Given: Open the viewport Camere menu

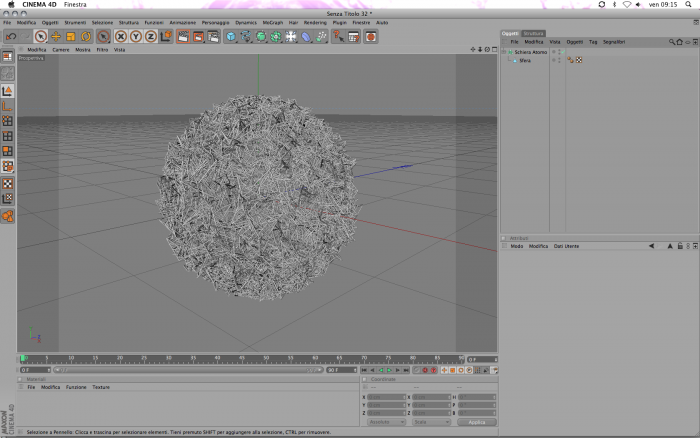Looking at the screenshot, I should [x=61, y=50].
